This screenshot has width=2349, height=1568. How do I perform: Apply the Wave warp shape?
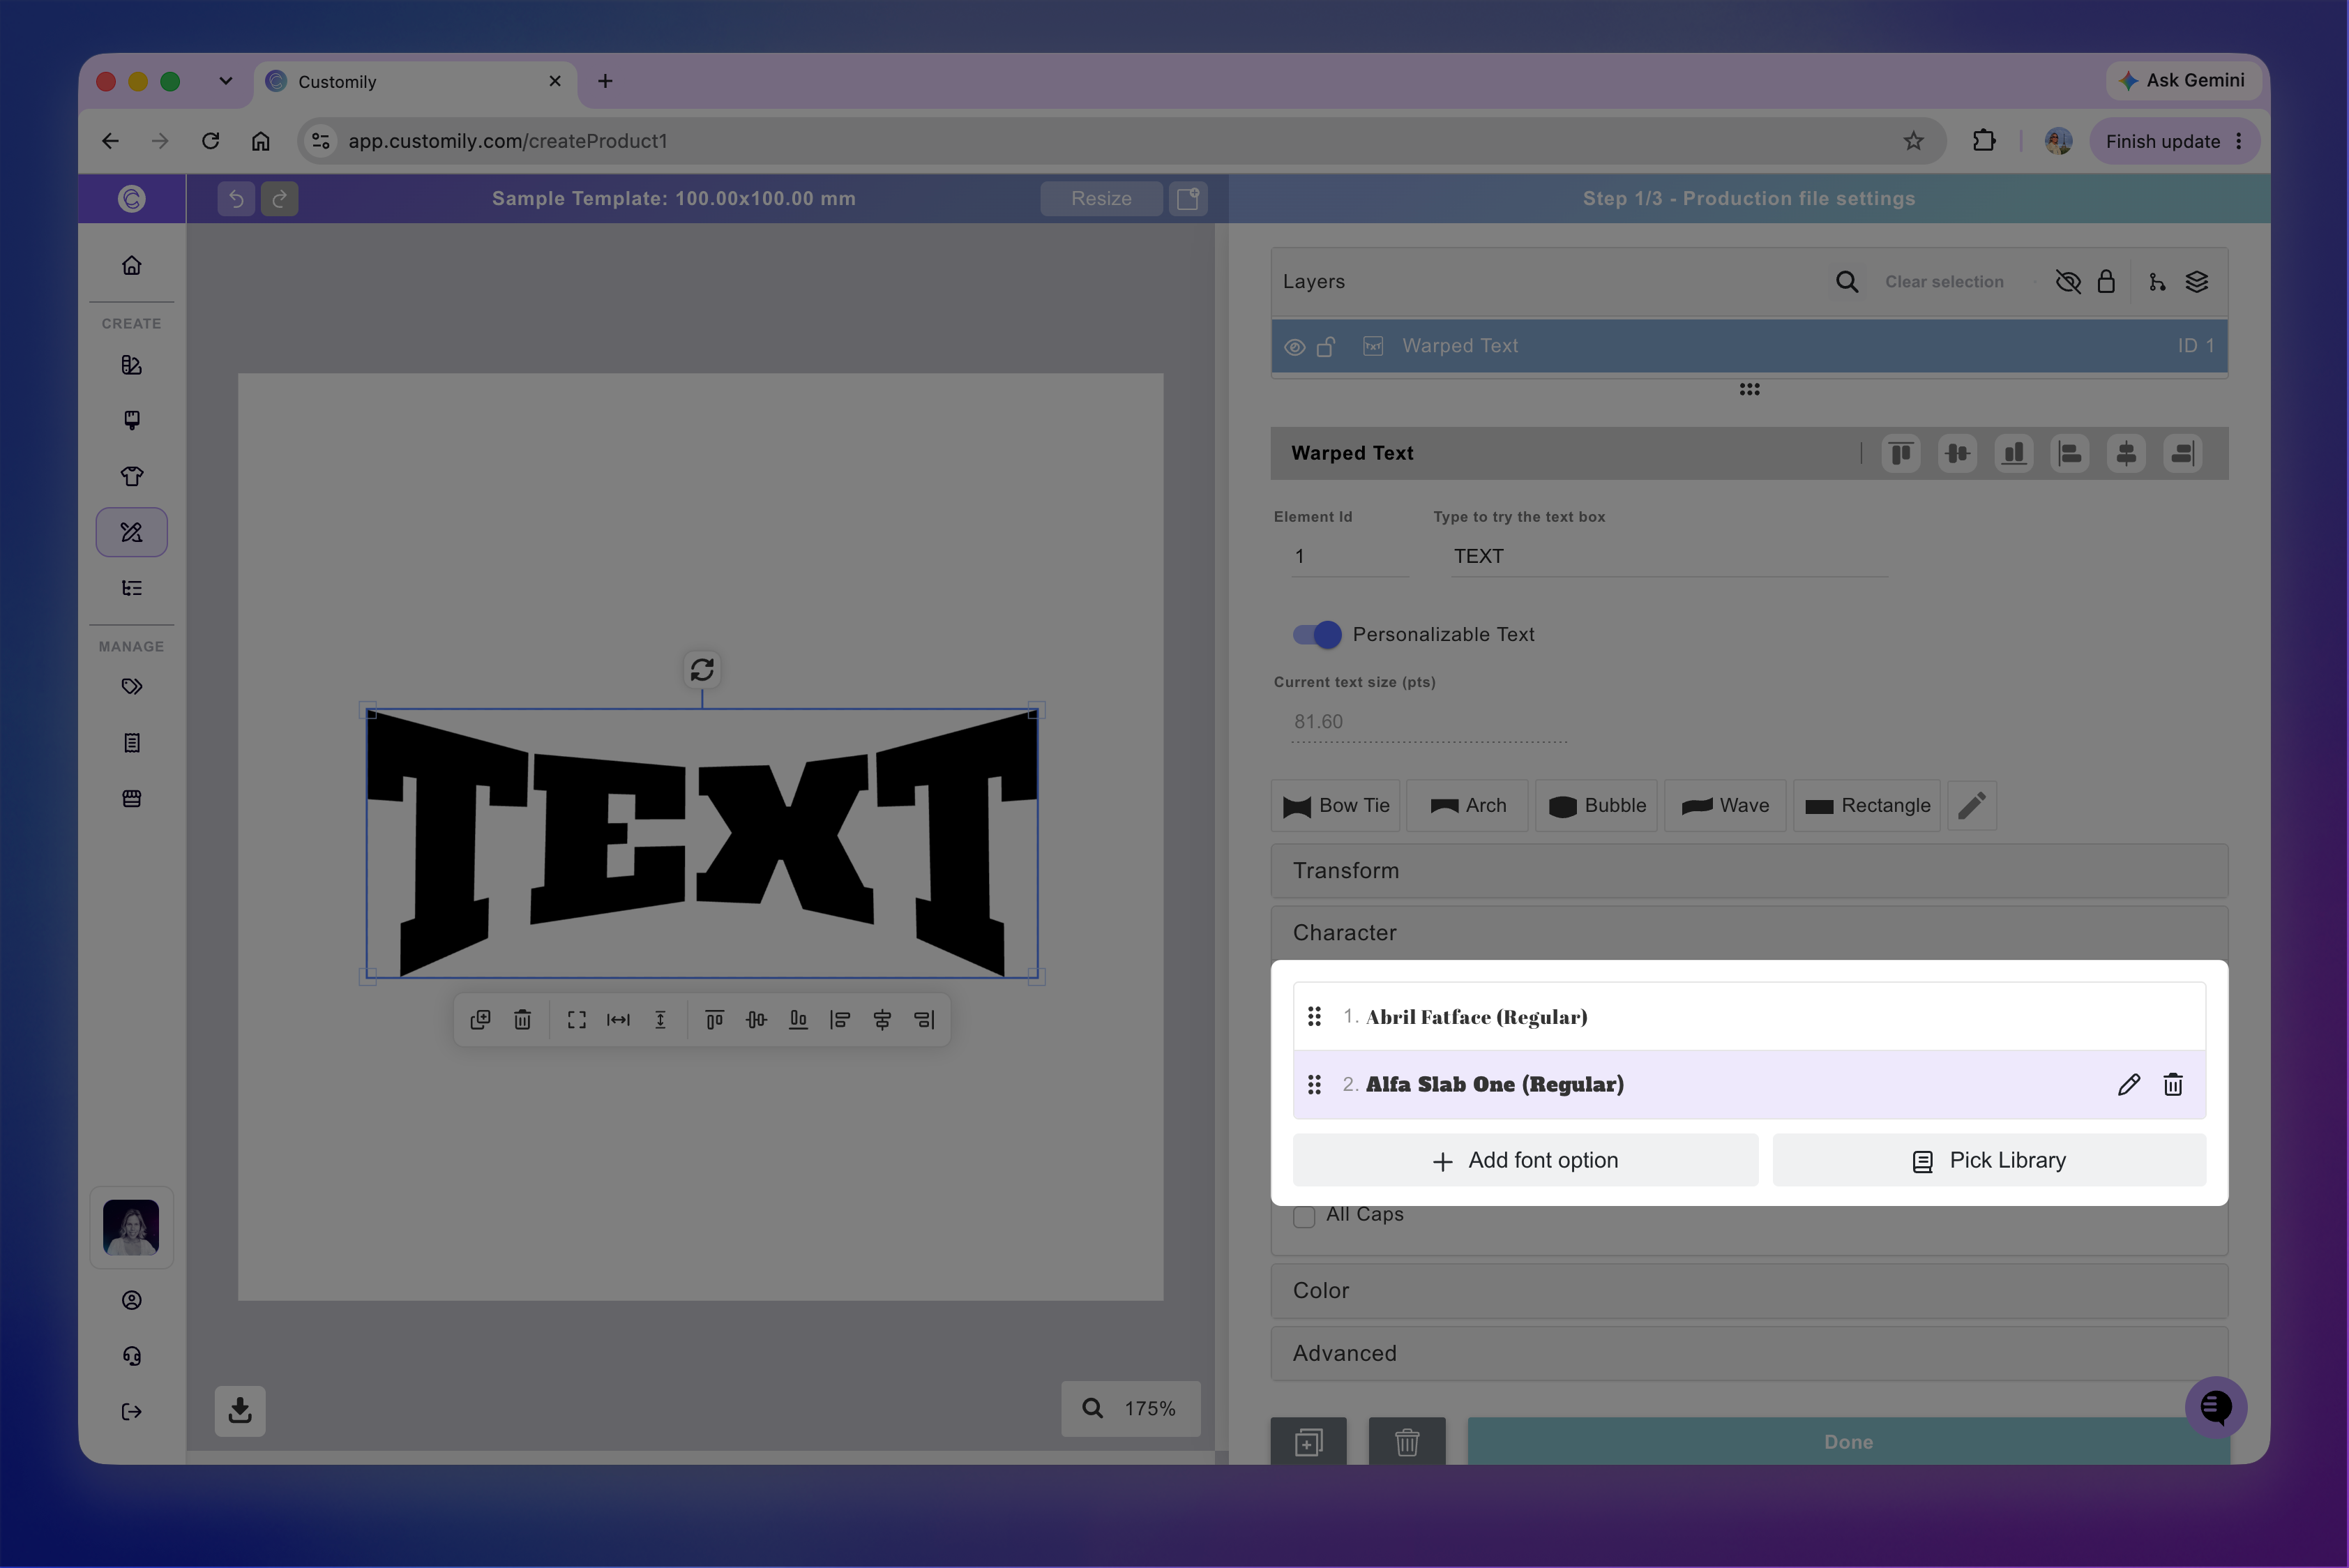point(1725,805)
